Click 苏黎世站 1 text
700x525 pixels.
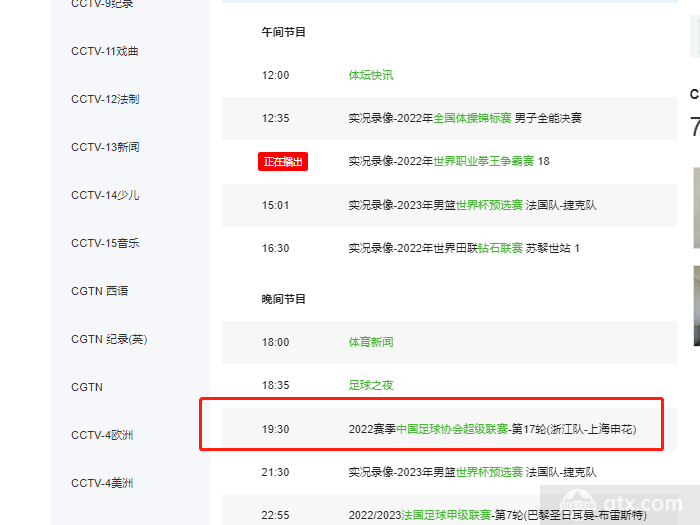point(553,248)
